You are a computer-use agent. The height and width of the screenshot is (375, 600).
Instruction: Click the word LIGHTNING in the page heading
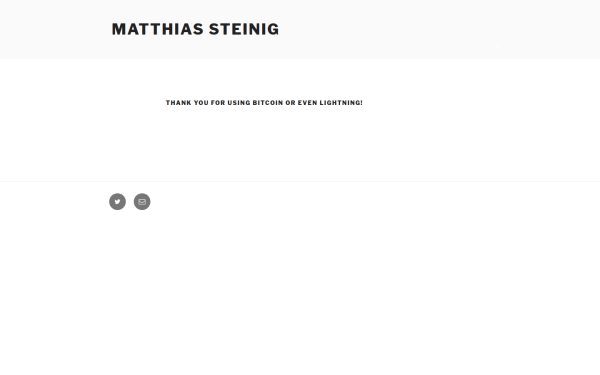click(341, 103)
